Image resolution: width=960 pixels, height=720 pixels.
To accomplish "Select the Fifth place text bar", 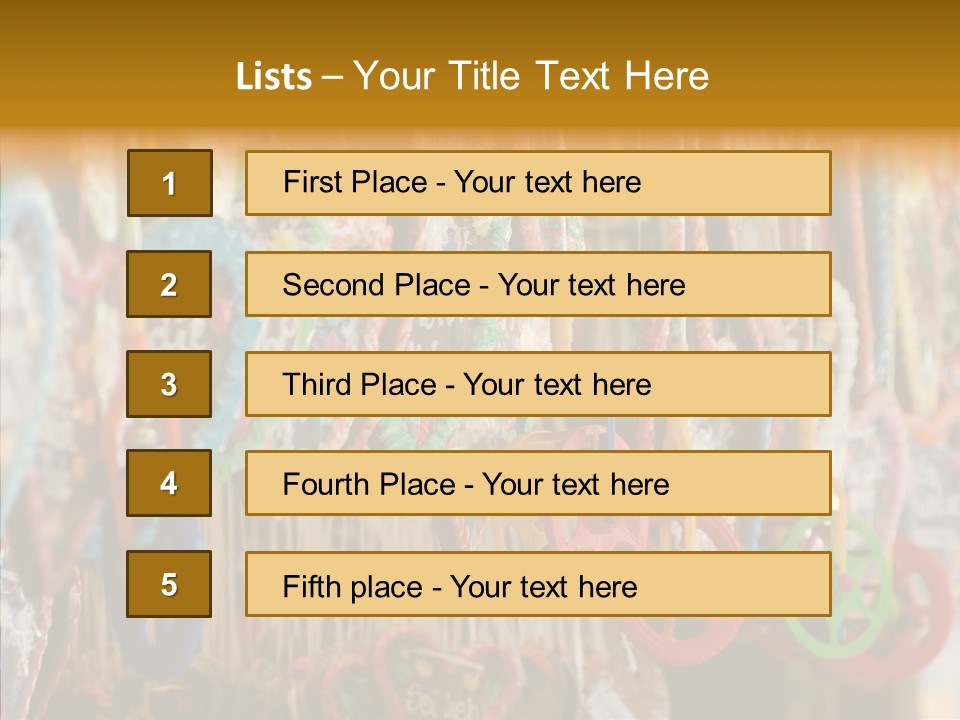I will (x=538, y=584).
